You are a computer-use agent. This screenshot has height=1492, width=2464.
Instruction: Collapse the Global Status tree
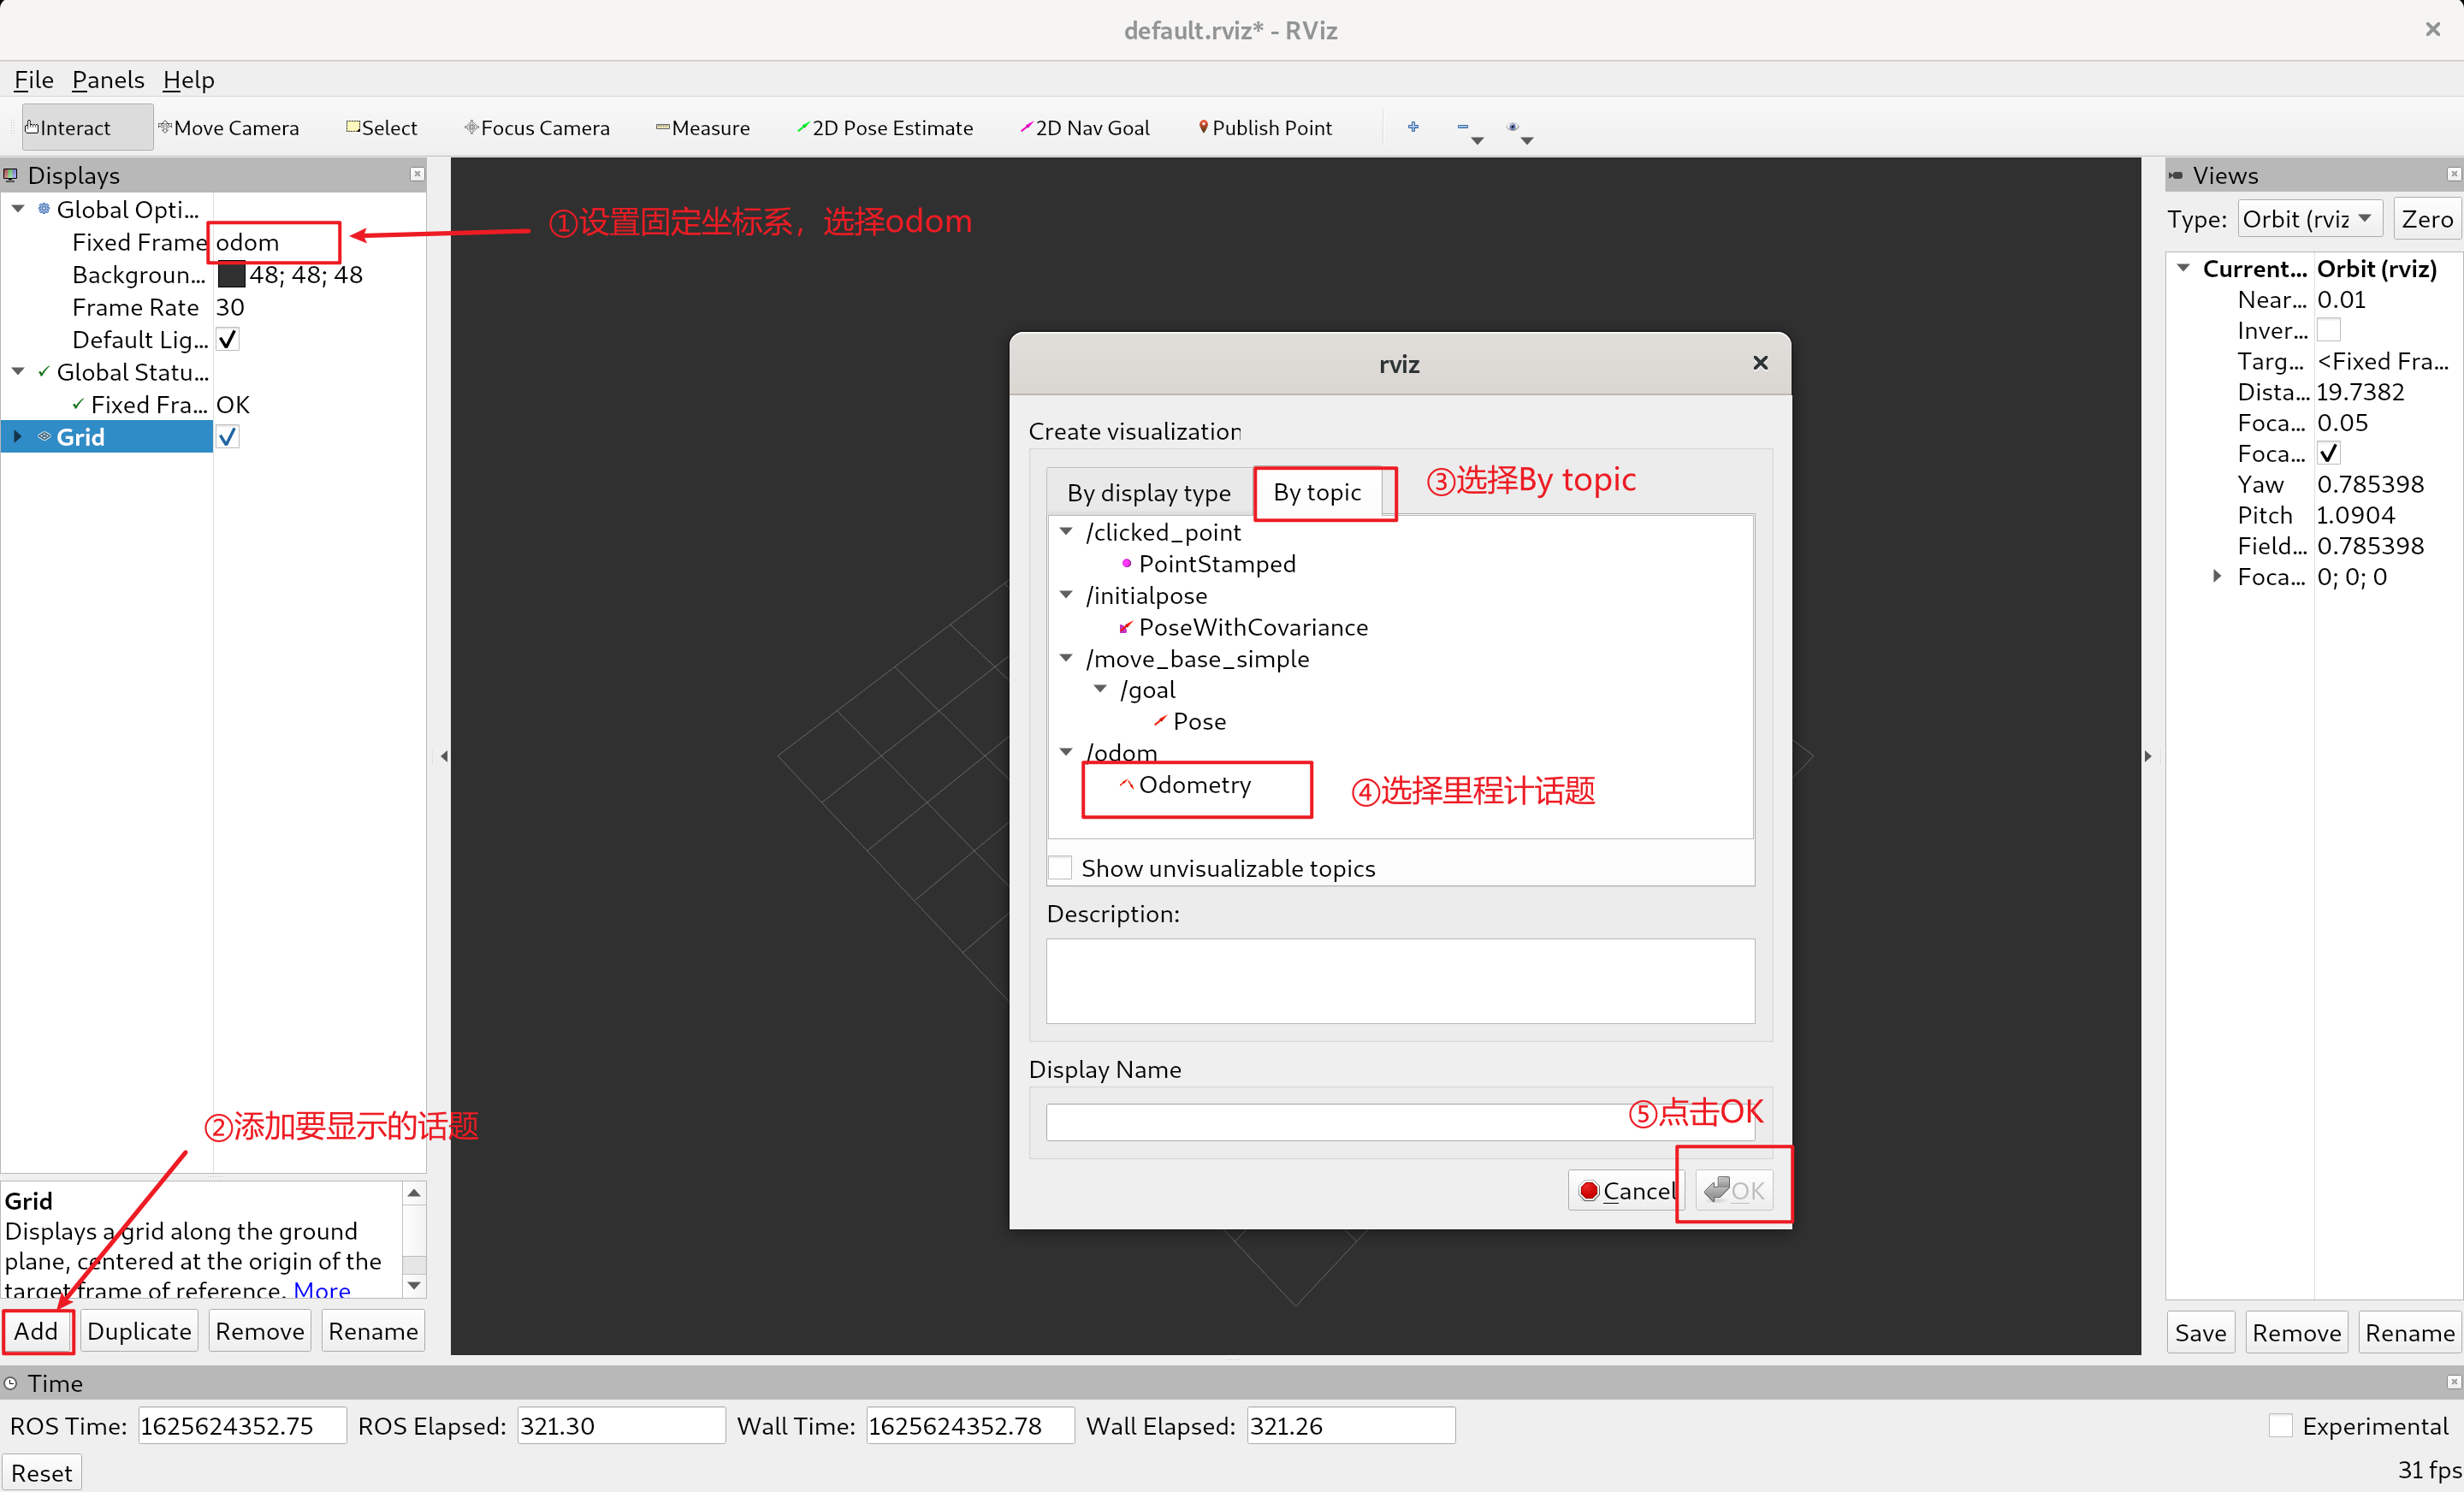[18, 371]
